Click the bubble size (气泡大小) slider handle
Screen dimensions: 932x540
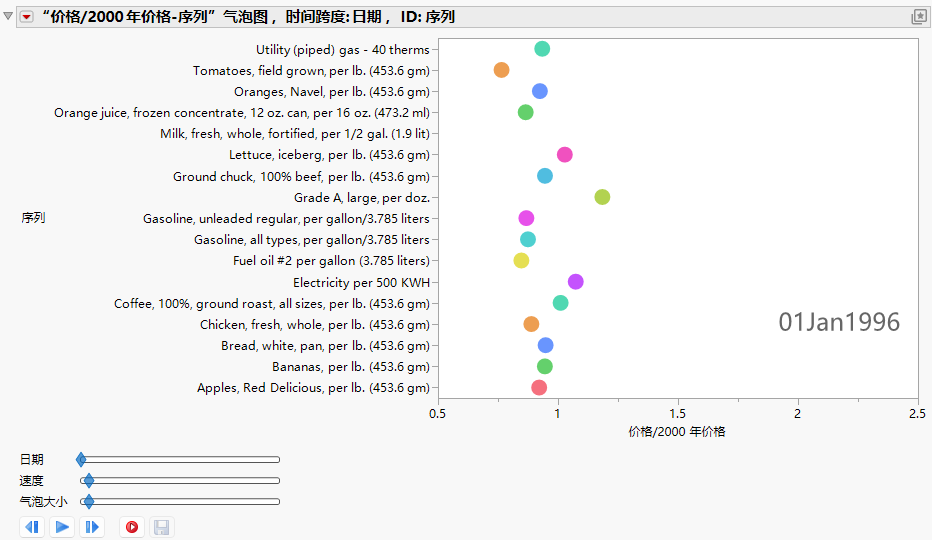[89, 501]
